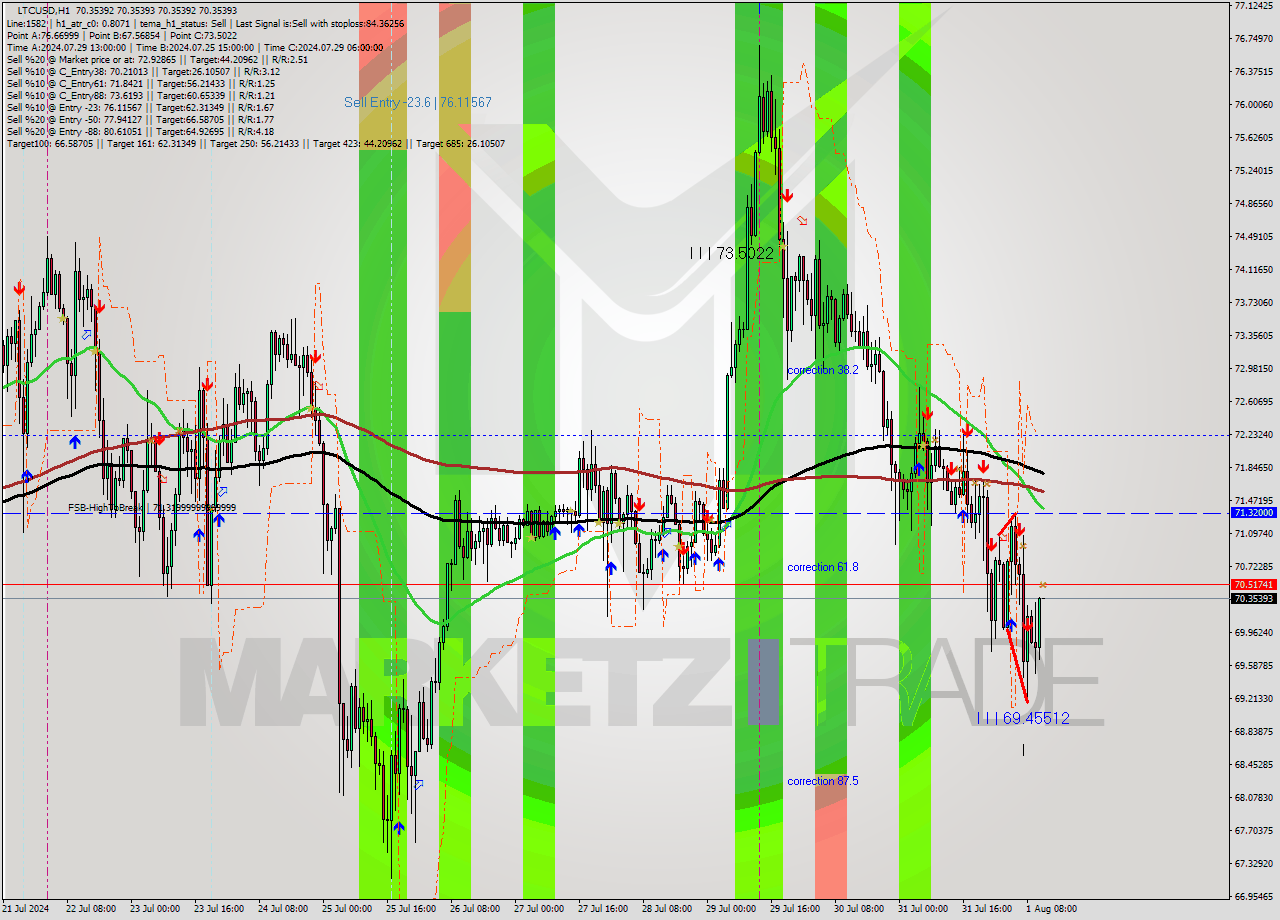Click the 'Target100: 66.58705' targets line

click(x=256, y=143)
